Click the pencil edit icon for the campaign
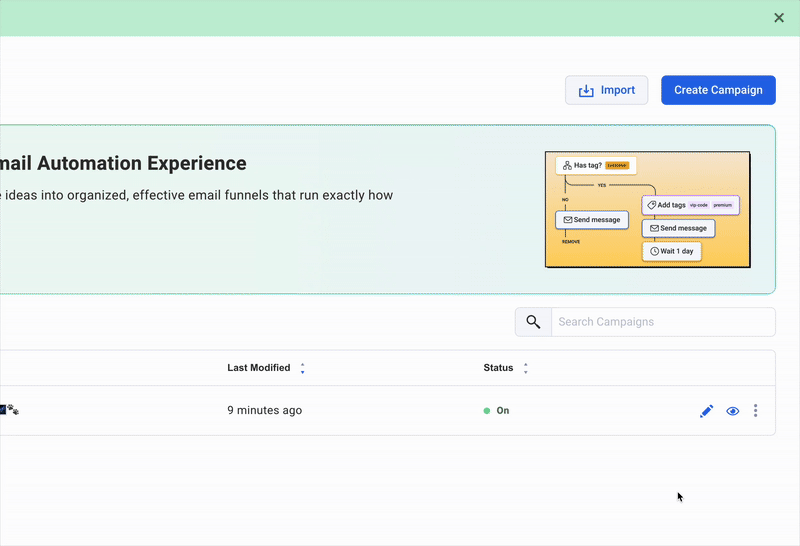The height and width of the screenshot is (546, 800). click(x=707, y=411)
